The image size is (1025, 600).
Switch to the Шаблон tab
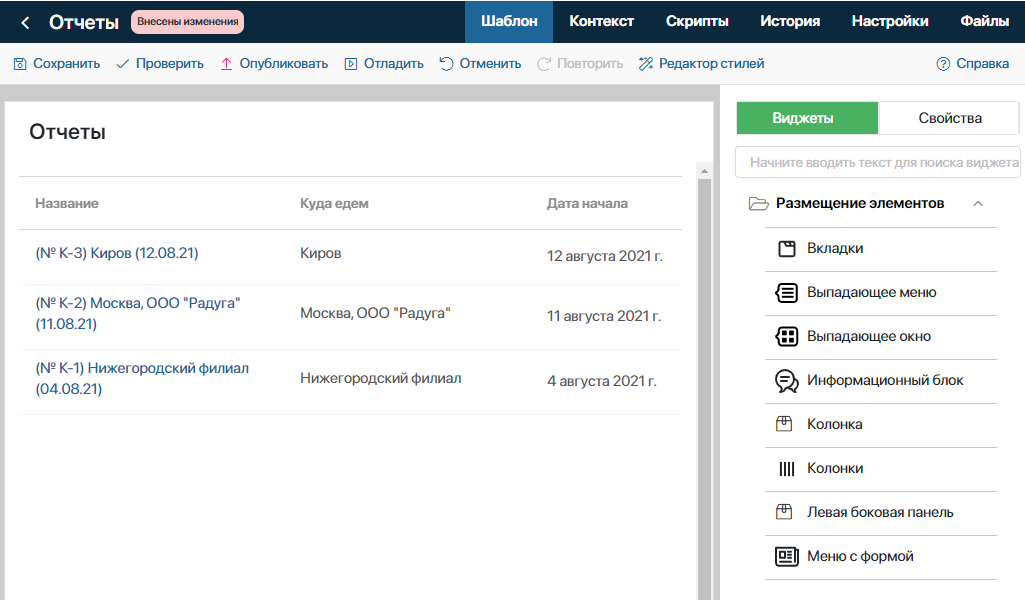pyautogui.click(x=509, y=22)
